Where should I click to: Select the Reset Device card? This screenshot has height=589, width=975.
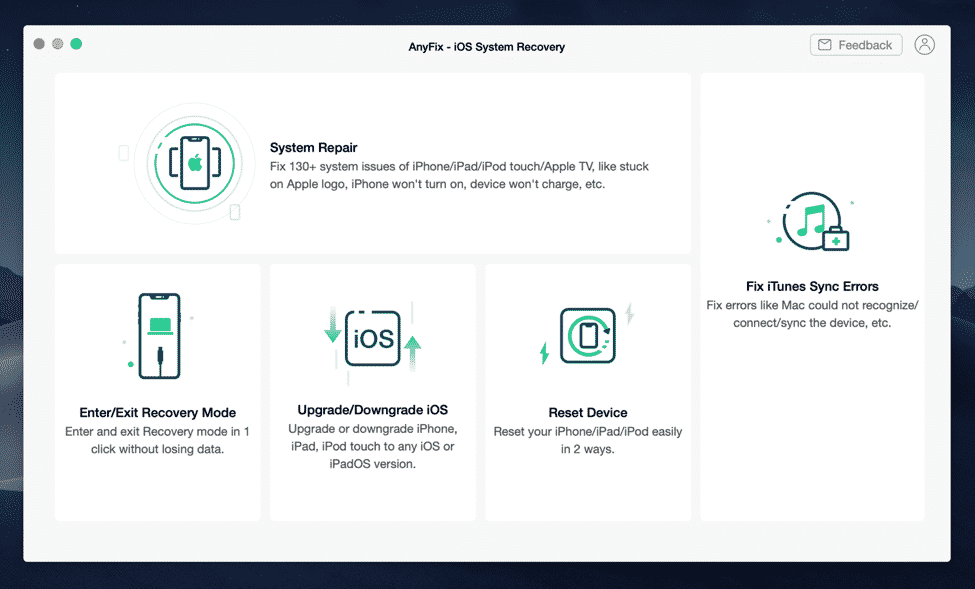(587, 391)
